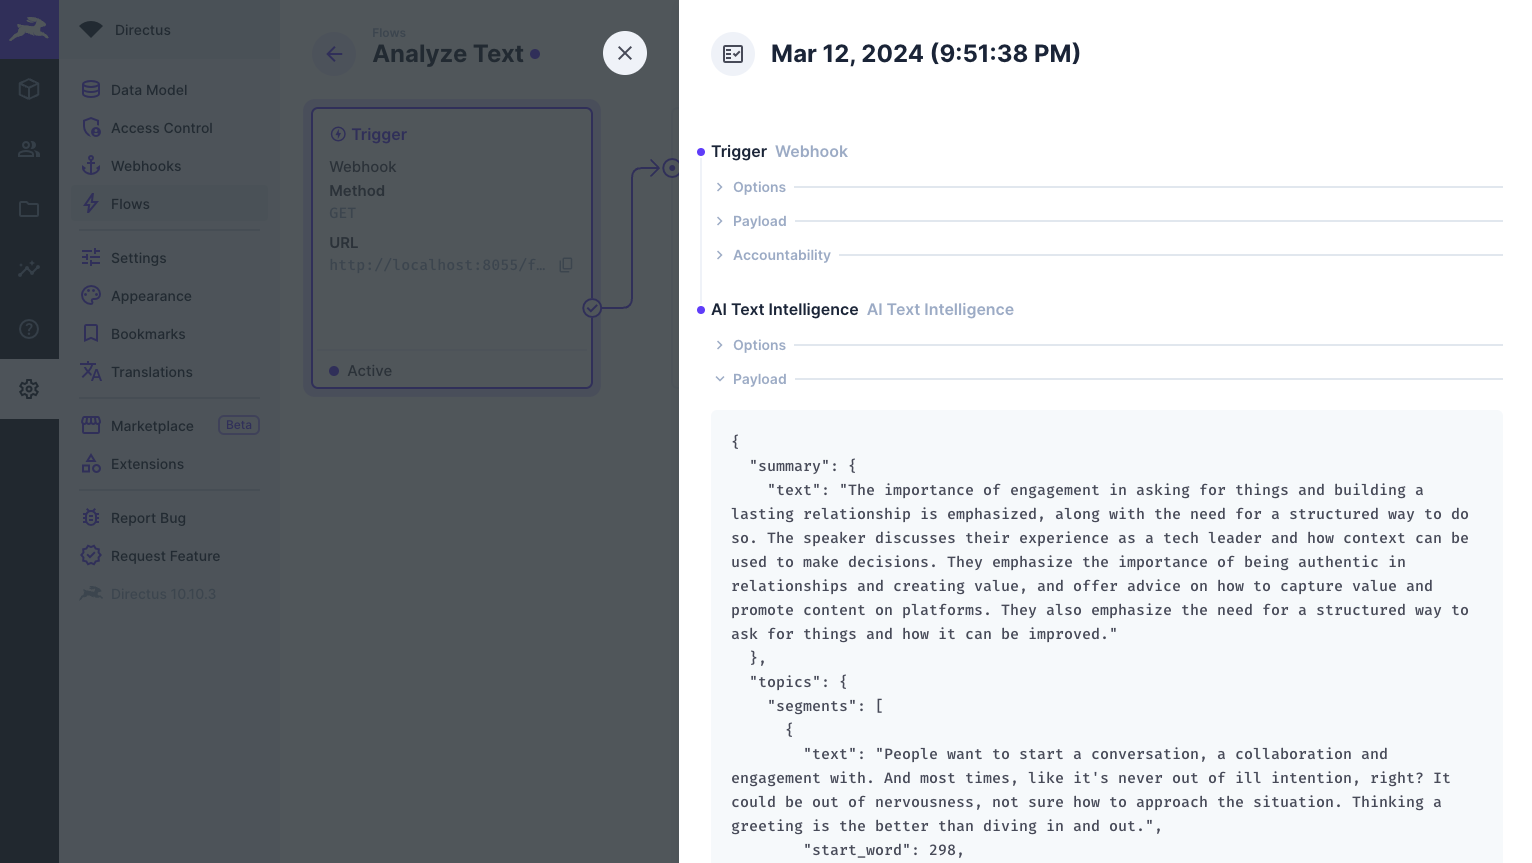This screenshot has width=1532, height=863.
Task: Open Data Model settings page
Action: (170, 89)
